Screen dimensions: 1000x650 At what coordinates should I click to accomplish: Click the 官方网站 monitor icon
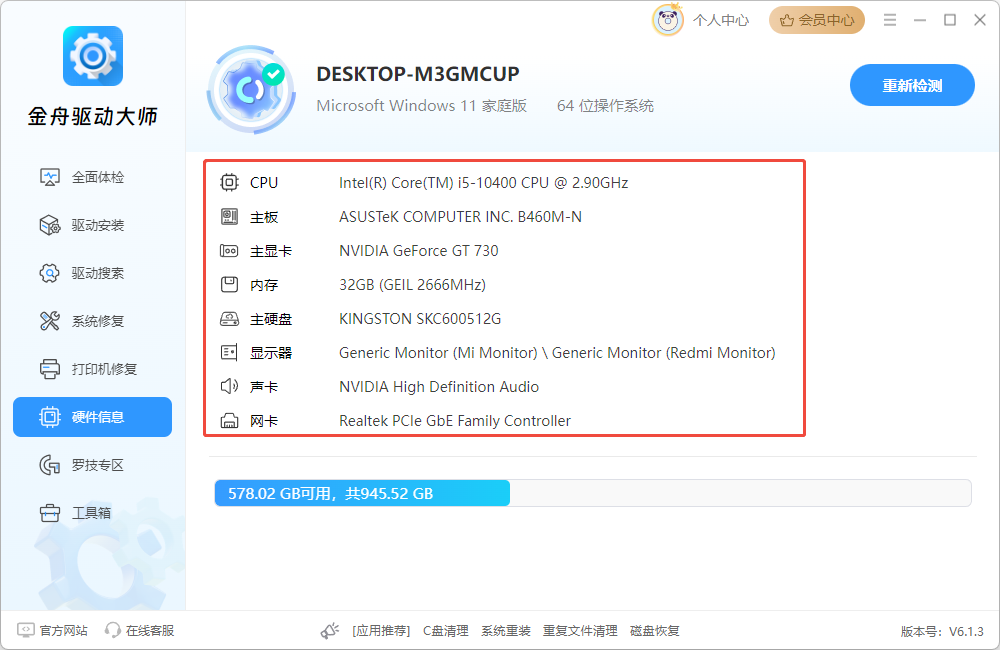(x=26, y=630)
